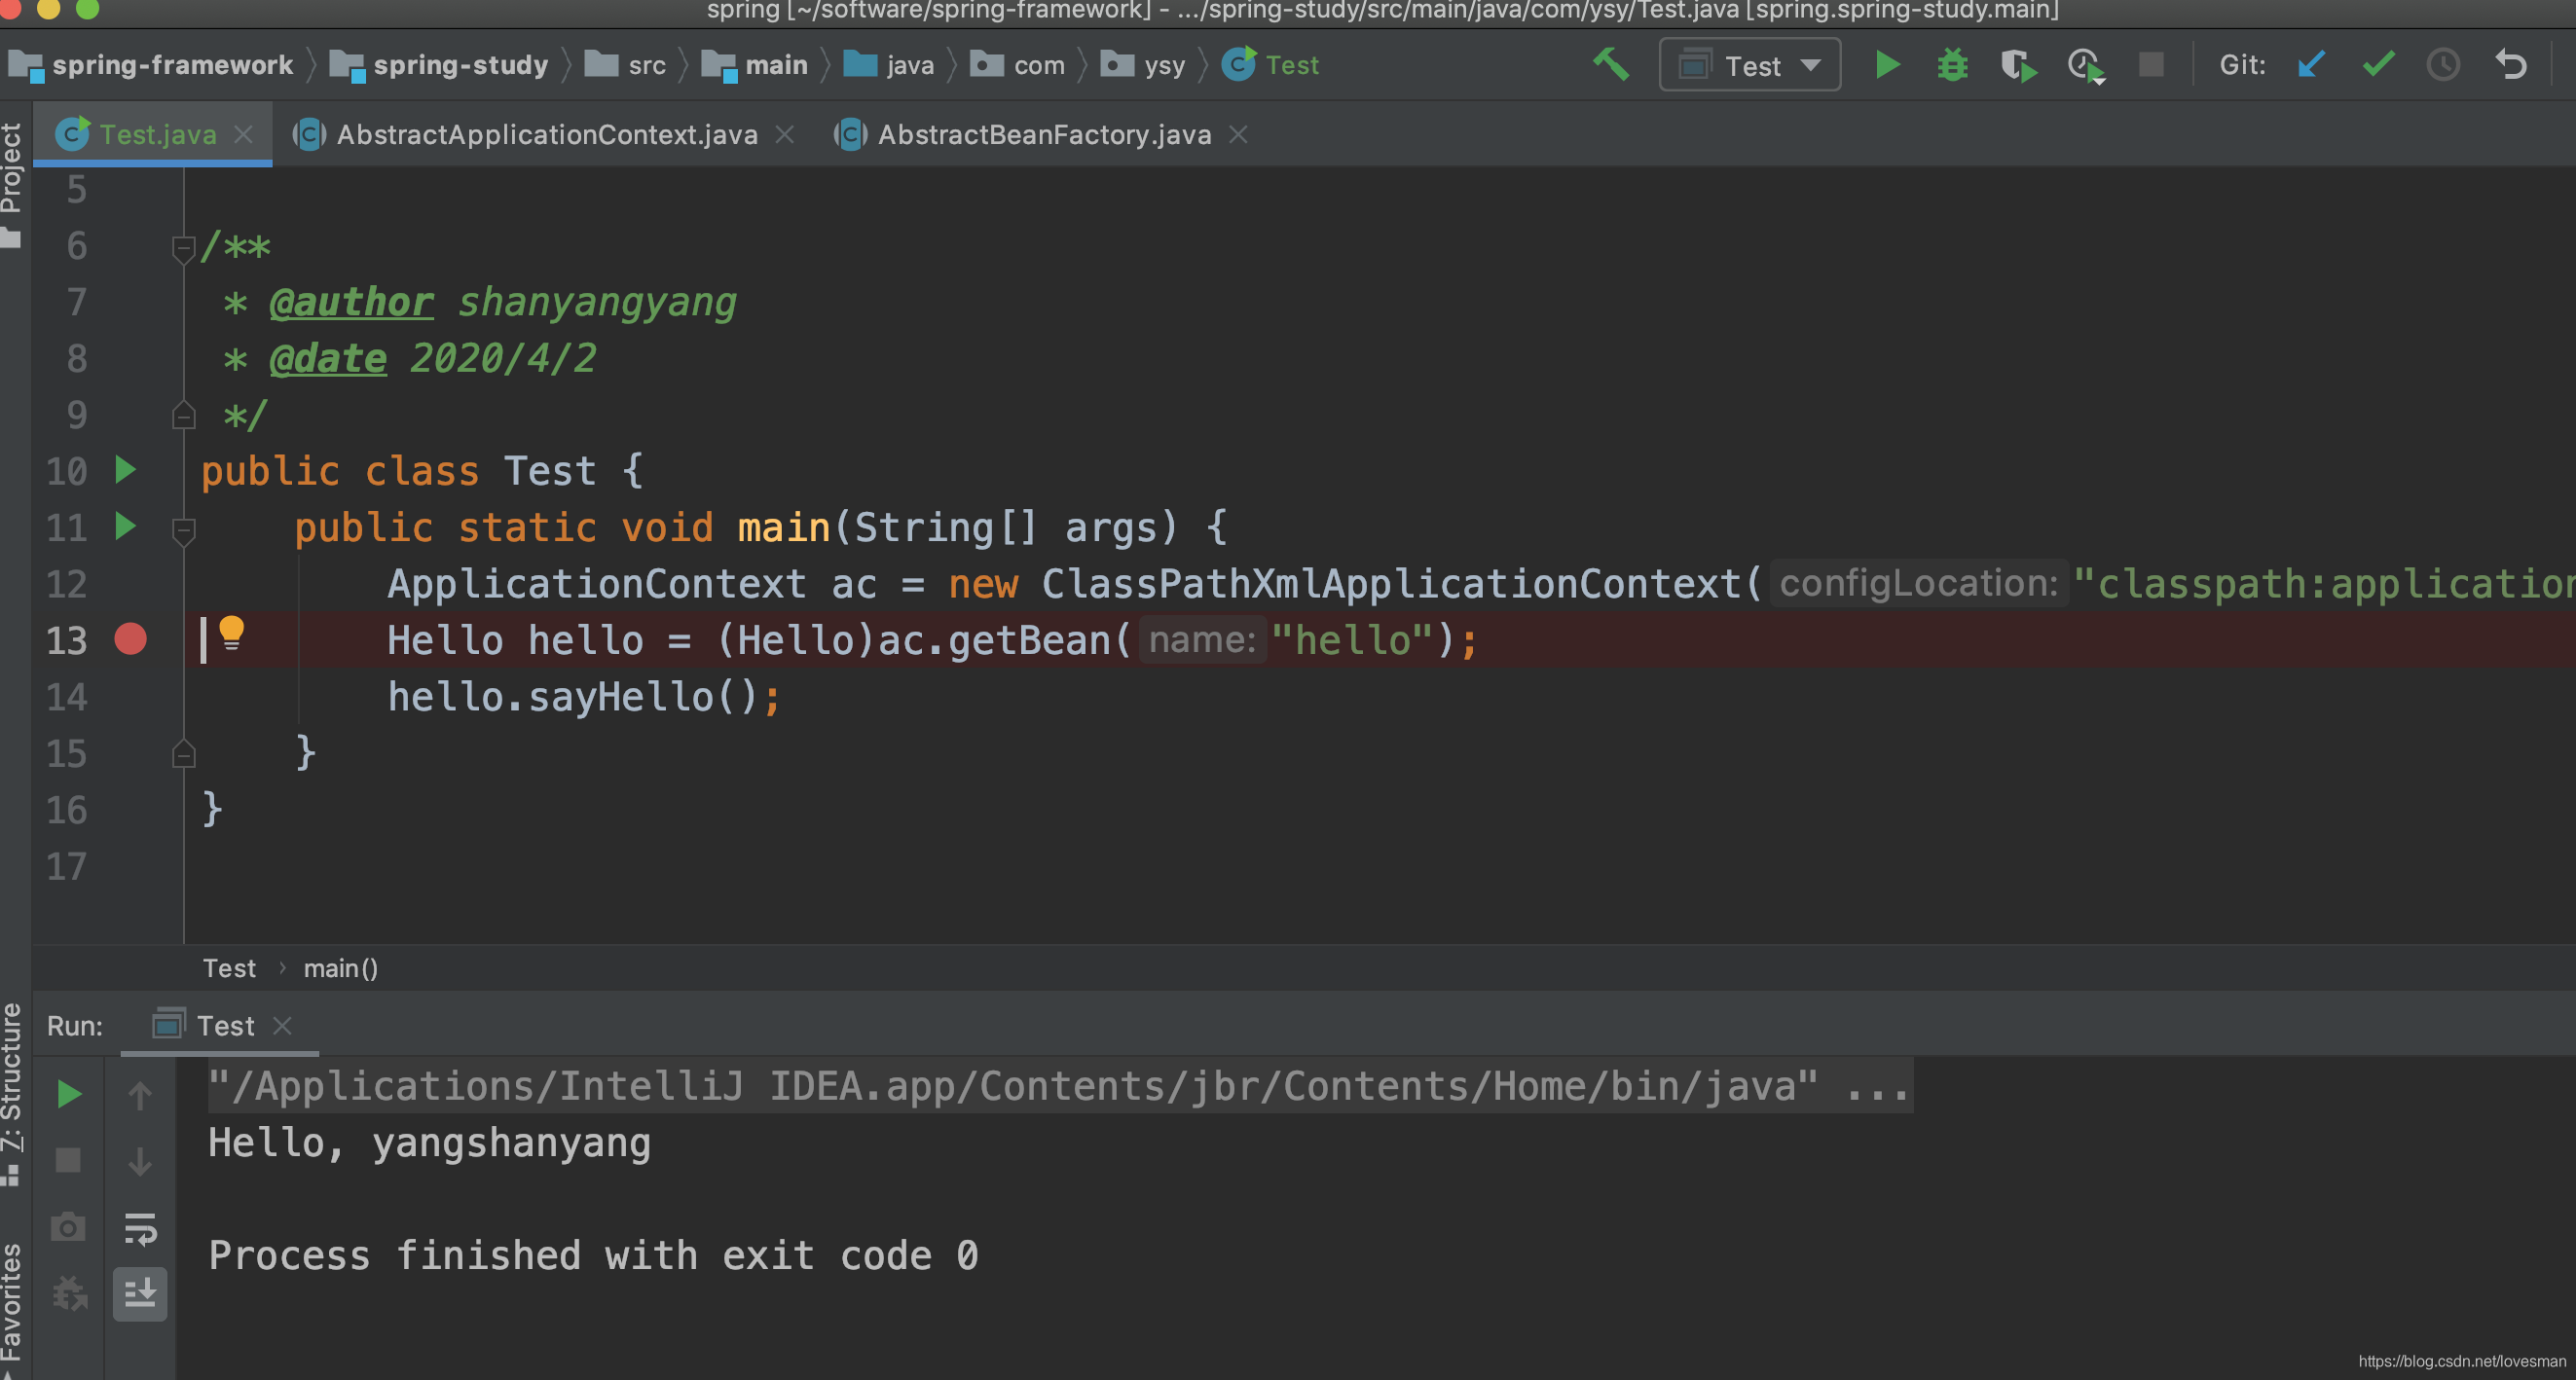
Task: Click the attach debugger bug-gear icon
Action: tap(70, 1293)
